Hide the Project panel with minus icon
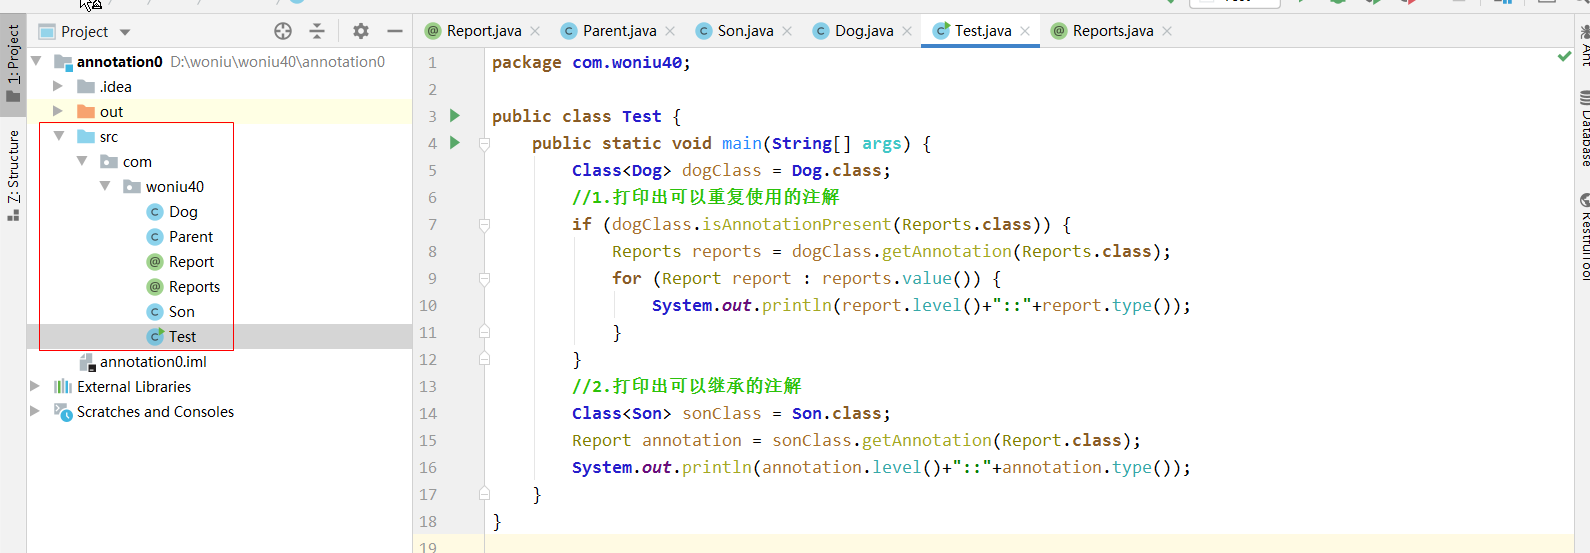The width and height of the screenshot is (1590, 553). pyautogui.click(x=395, y=31)
